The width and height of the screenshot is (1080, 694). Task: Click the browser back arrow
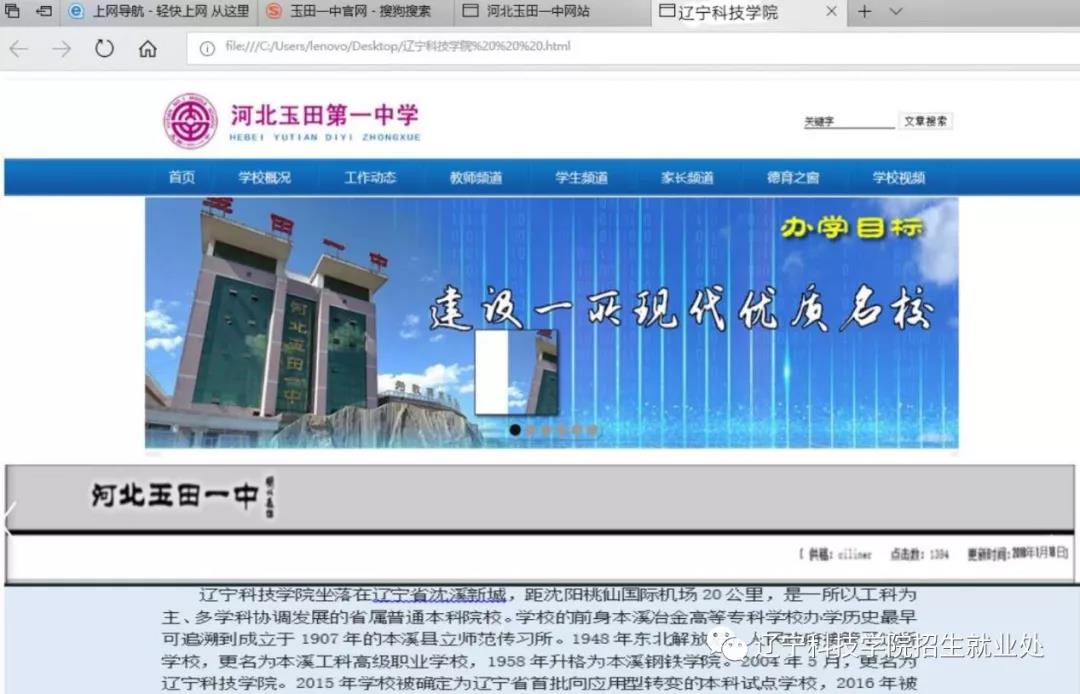click(18, 49)
